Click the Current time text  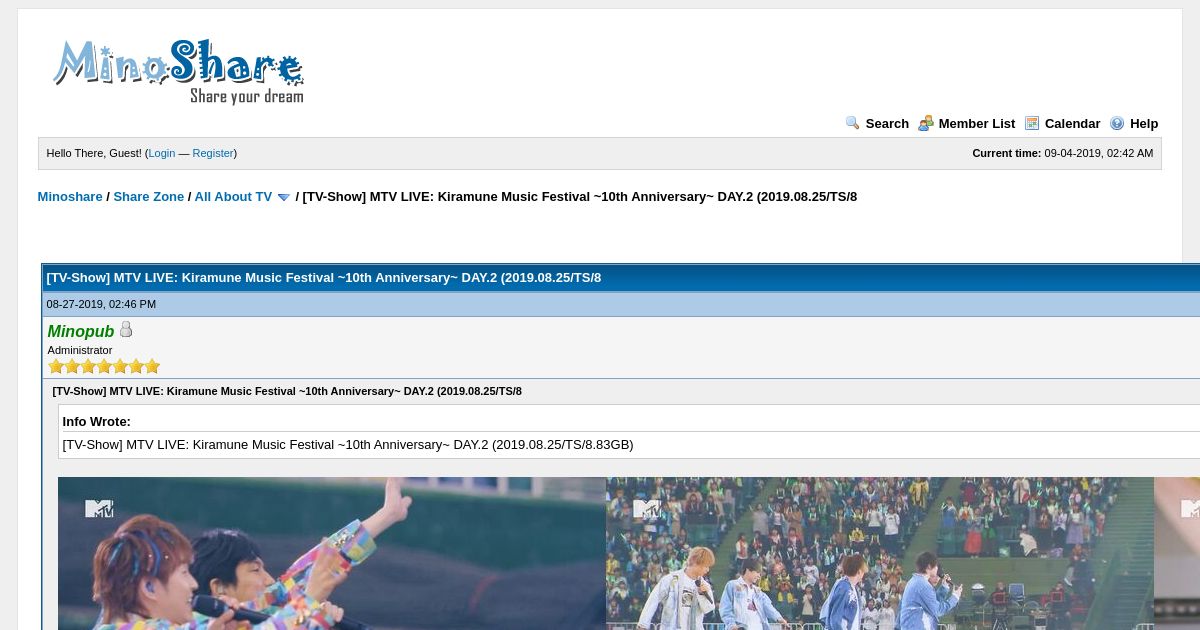click(1062, 153)
